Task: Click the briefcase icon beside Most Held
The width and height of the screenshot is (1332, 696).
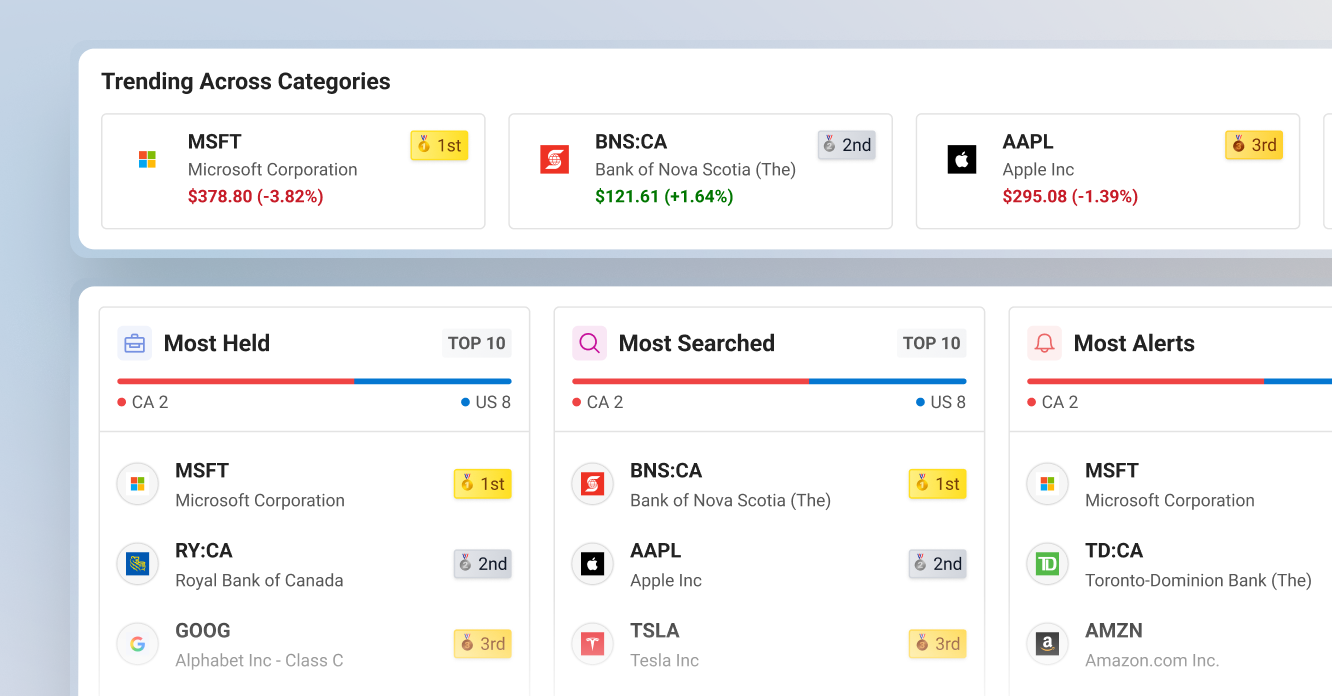Action: click(x=135, y=343)
